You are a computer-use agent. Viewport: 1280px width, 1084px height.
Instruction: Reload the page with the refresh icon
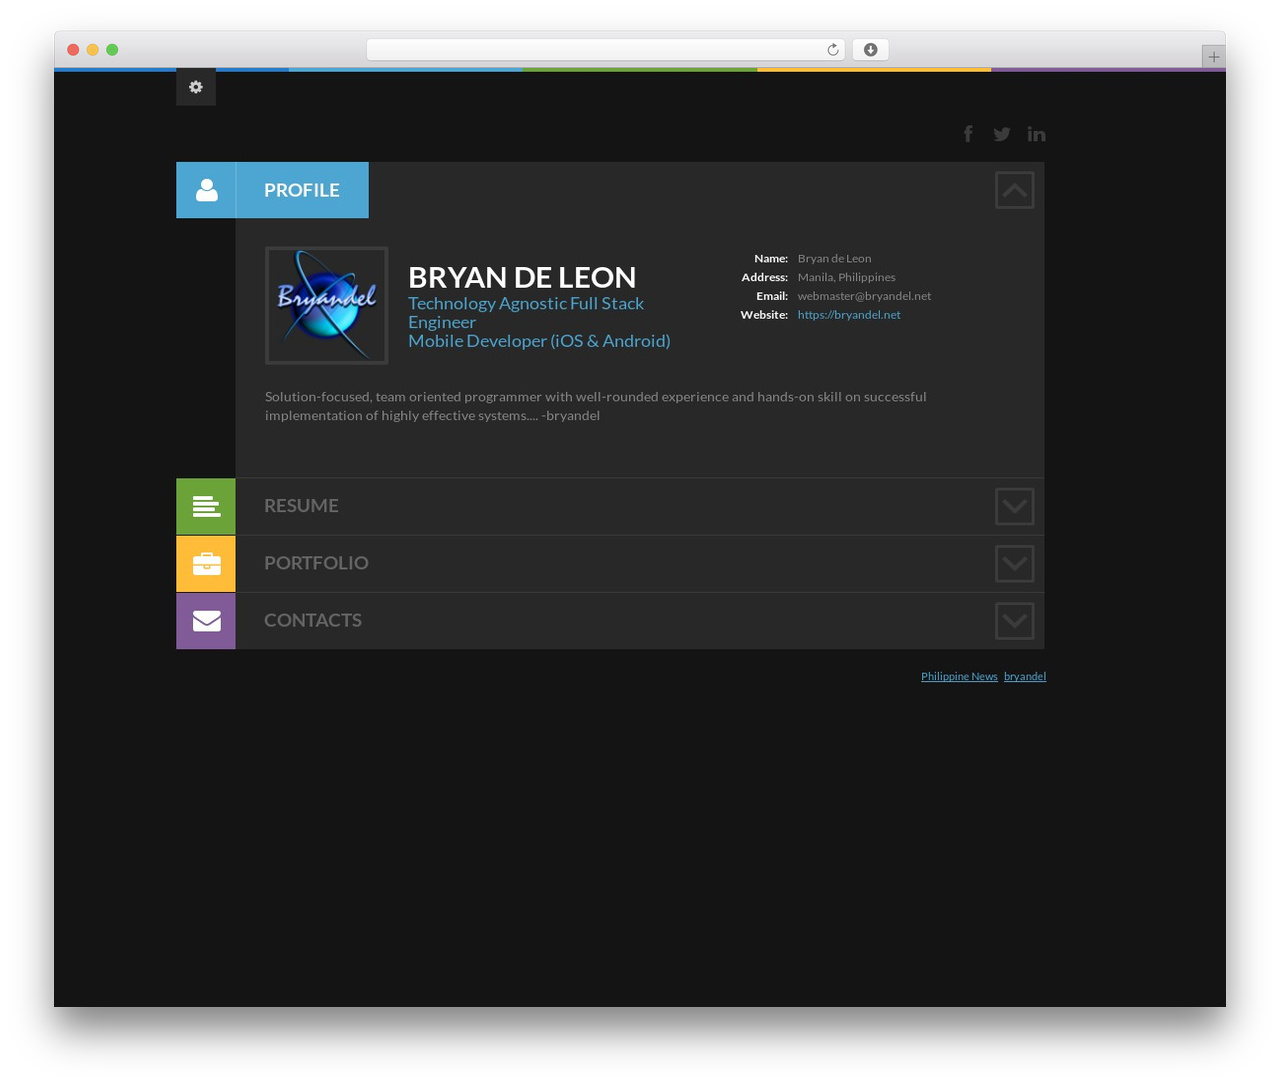coord(832,50)
